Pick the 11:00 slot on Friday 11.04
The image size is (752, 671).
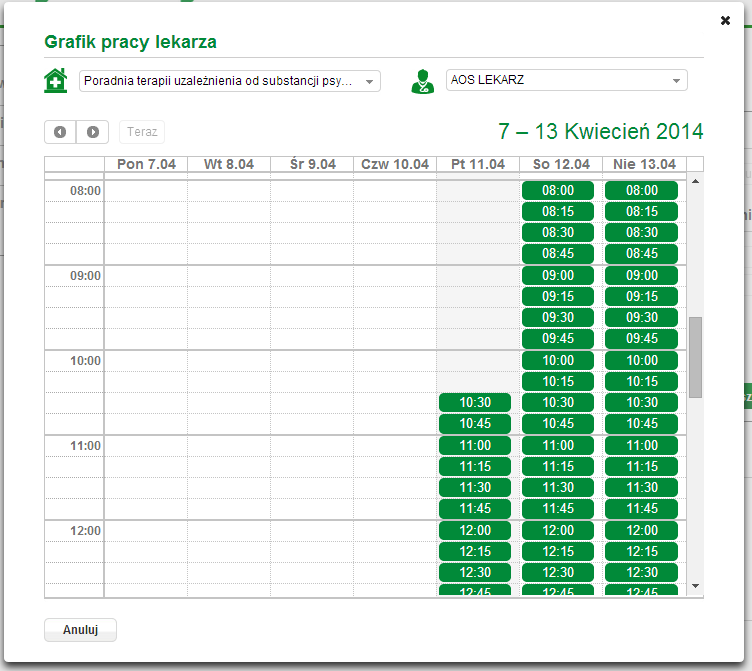(x=475, y=446)
